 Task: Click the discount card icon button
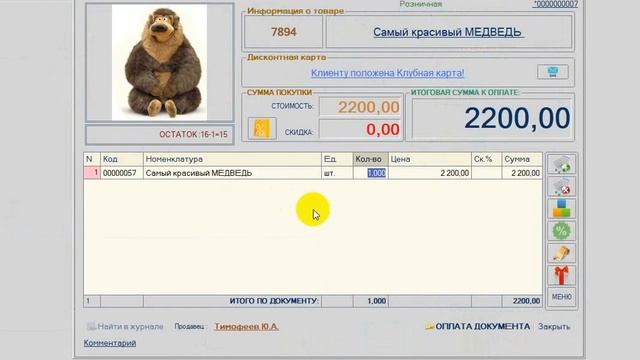[x=553, y=72]
